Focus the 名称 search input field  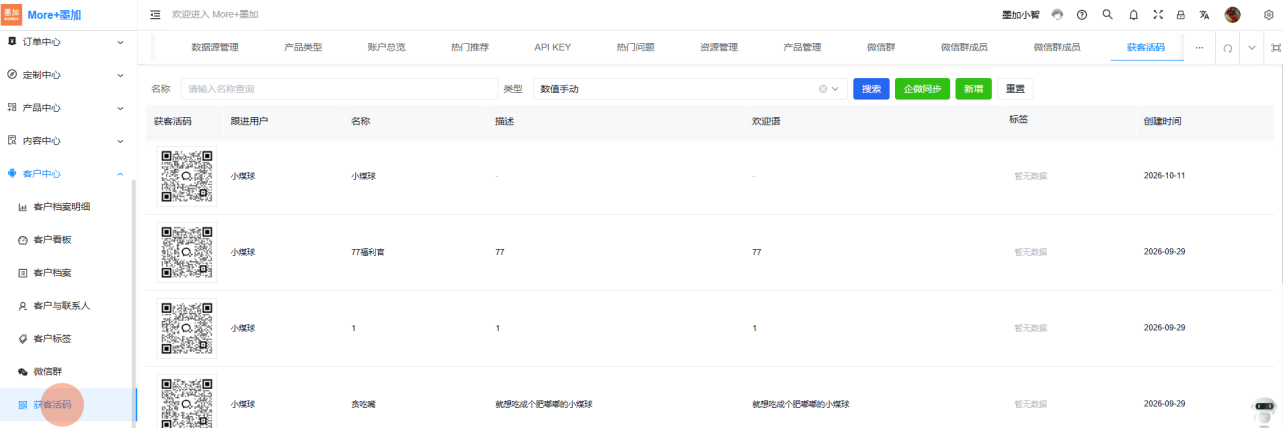pos(339,89)
